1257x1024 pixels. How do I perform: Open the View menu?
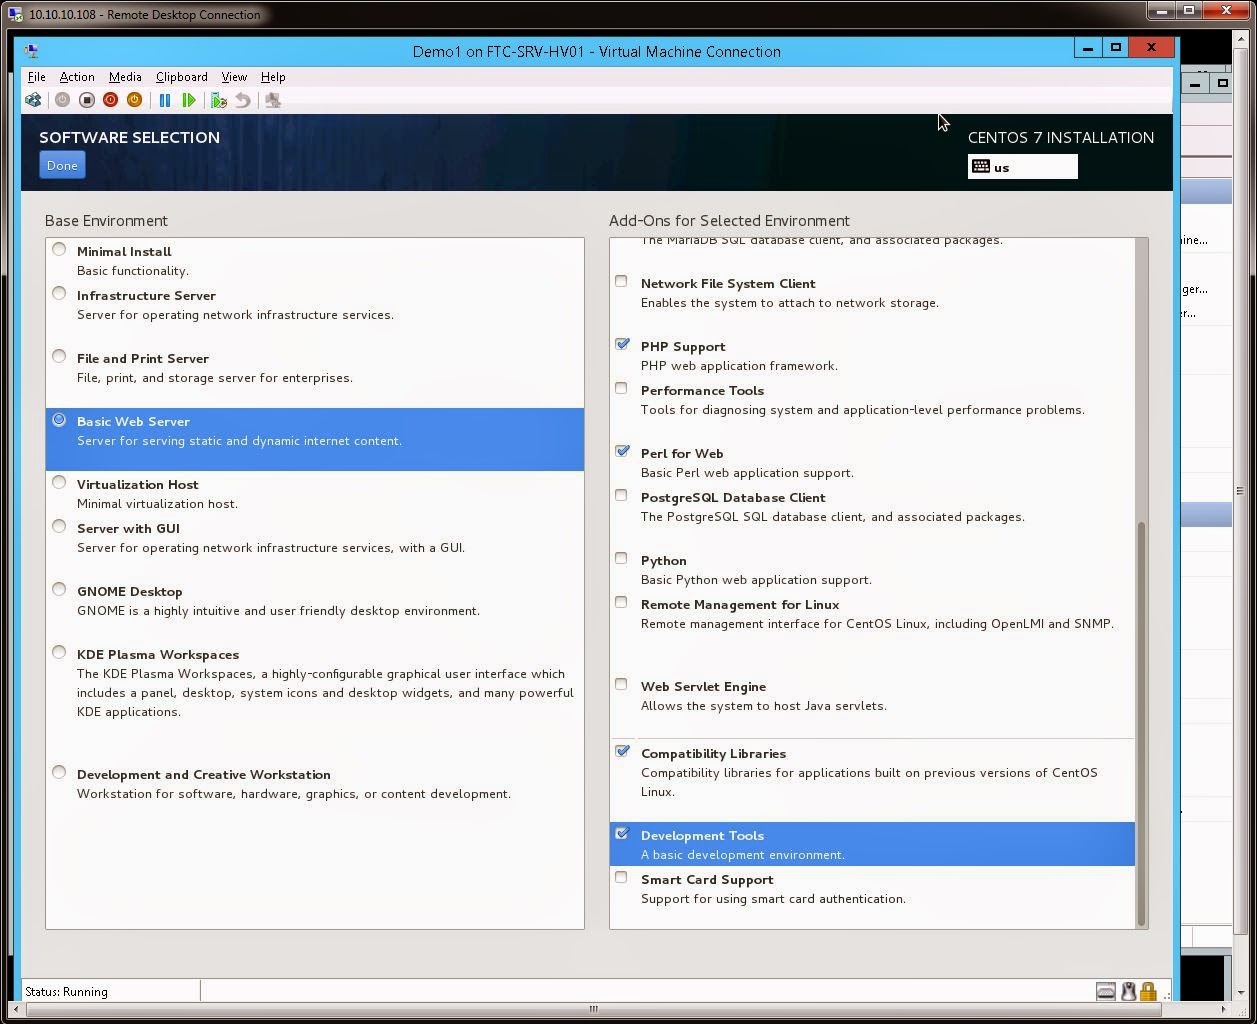pos(234,77)
